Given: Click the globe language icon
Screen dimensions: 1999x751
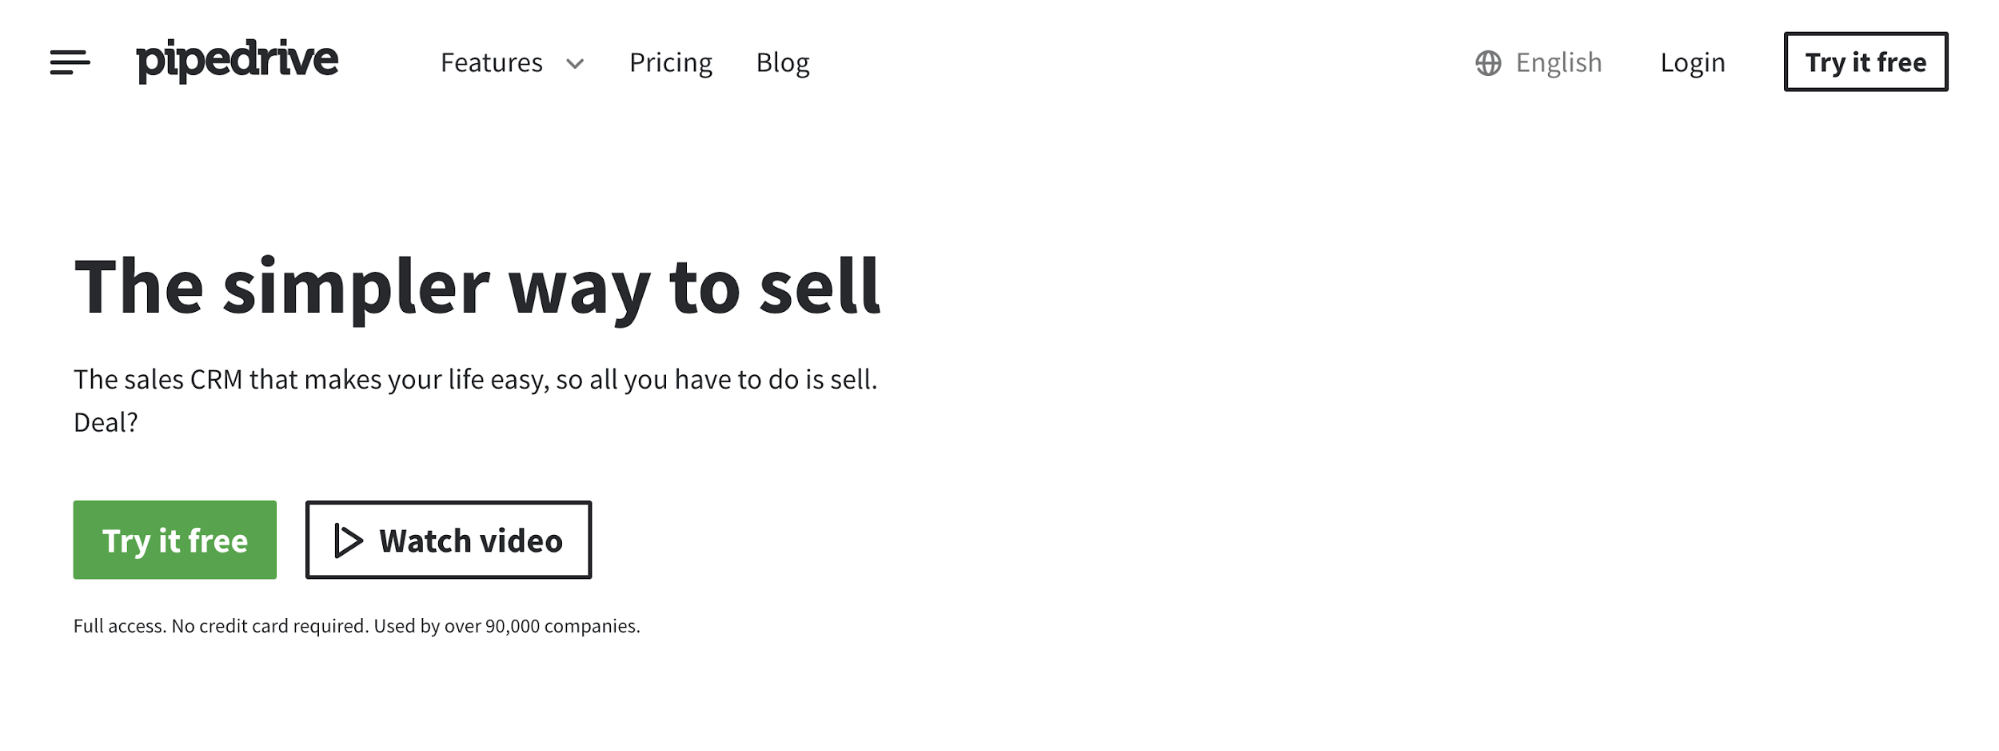Looking at the screenshot, I should 1488,63.
